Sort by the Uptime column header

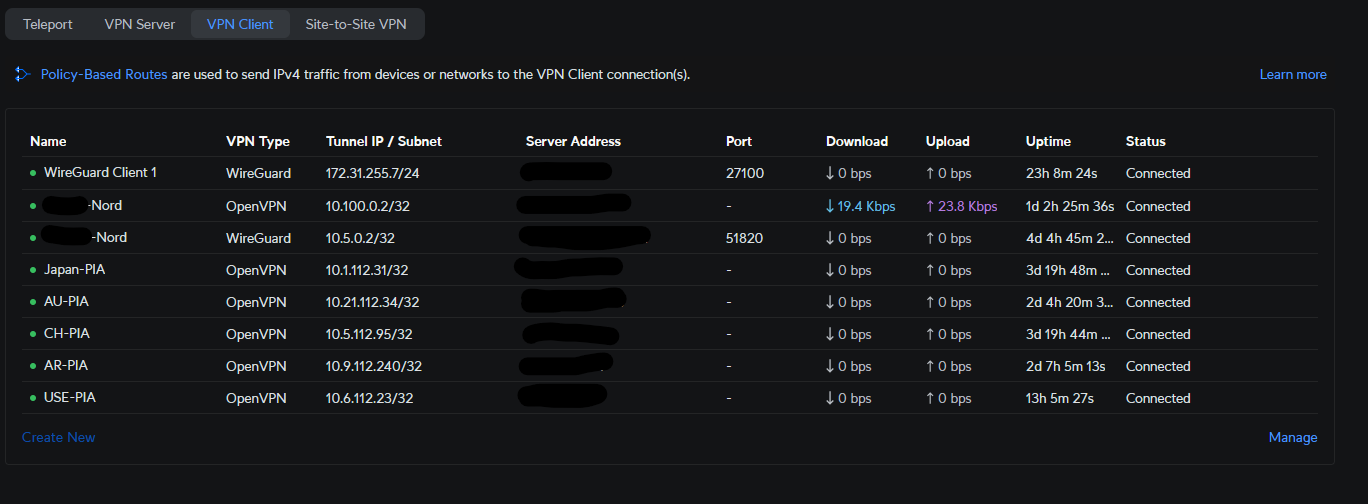coord(1048,141)
